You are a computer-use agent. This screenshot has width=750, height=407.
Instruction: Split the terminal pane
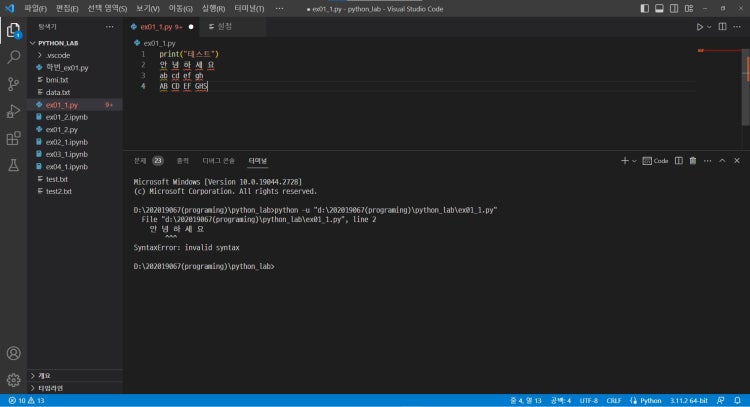tap(679, 161)
